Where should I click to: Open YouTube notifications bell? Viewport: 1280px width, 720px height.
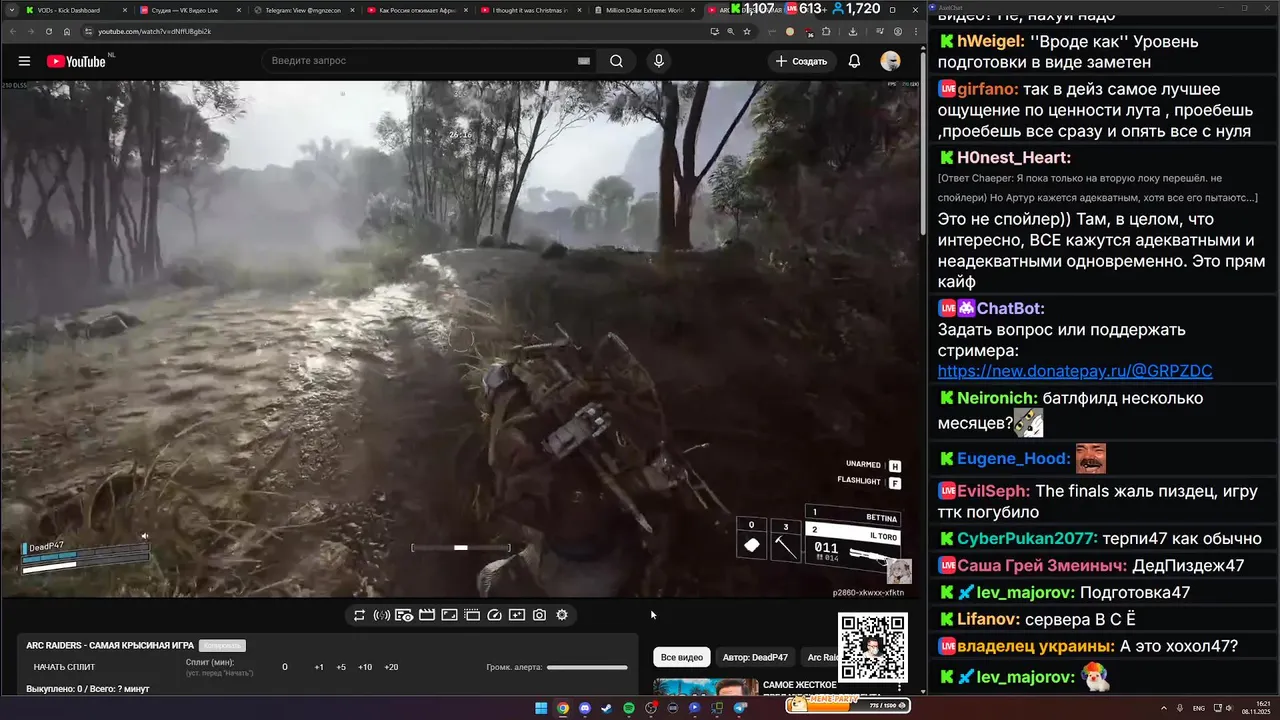point(854,61)
